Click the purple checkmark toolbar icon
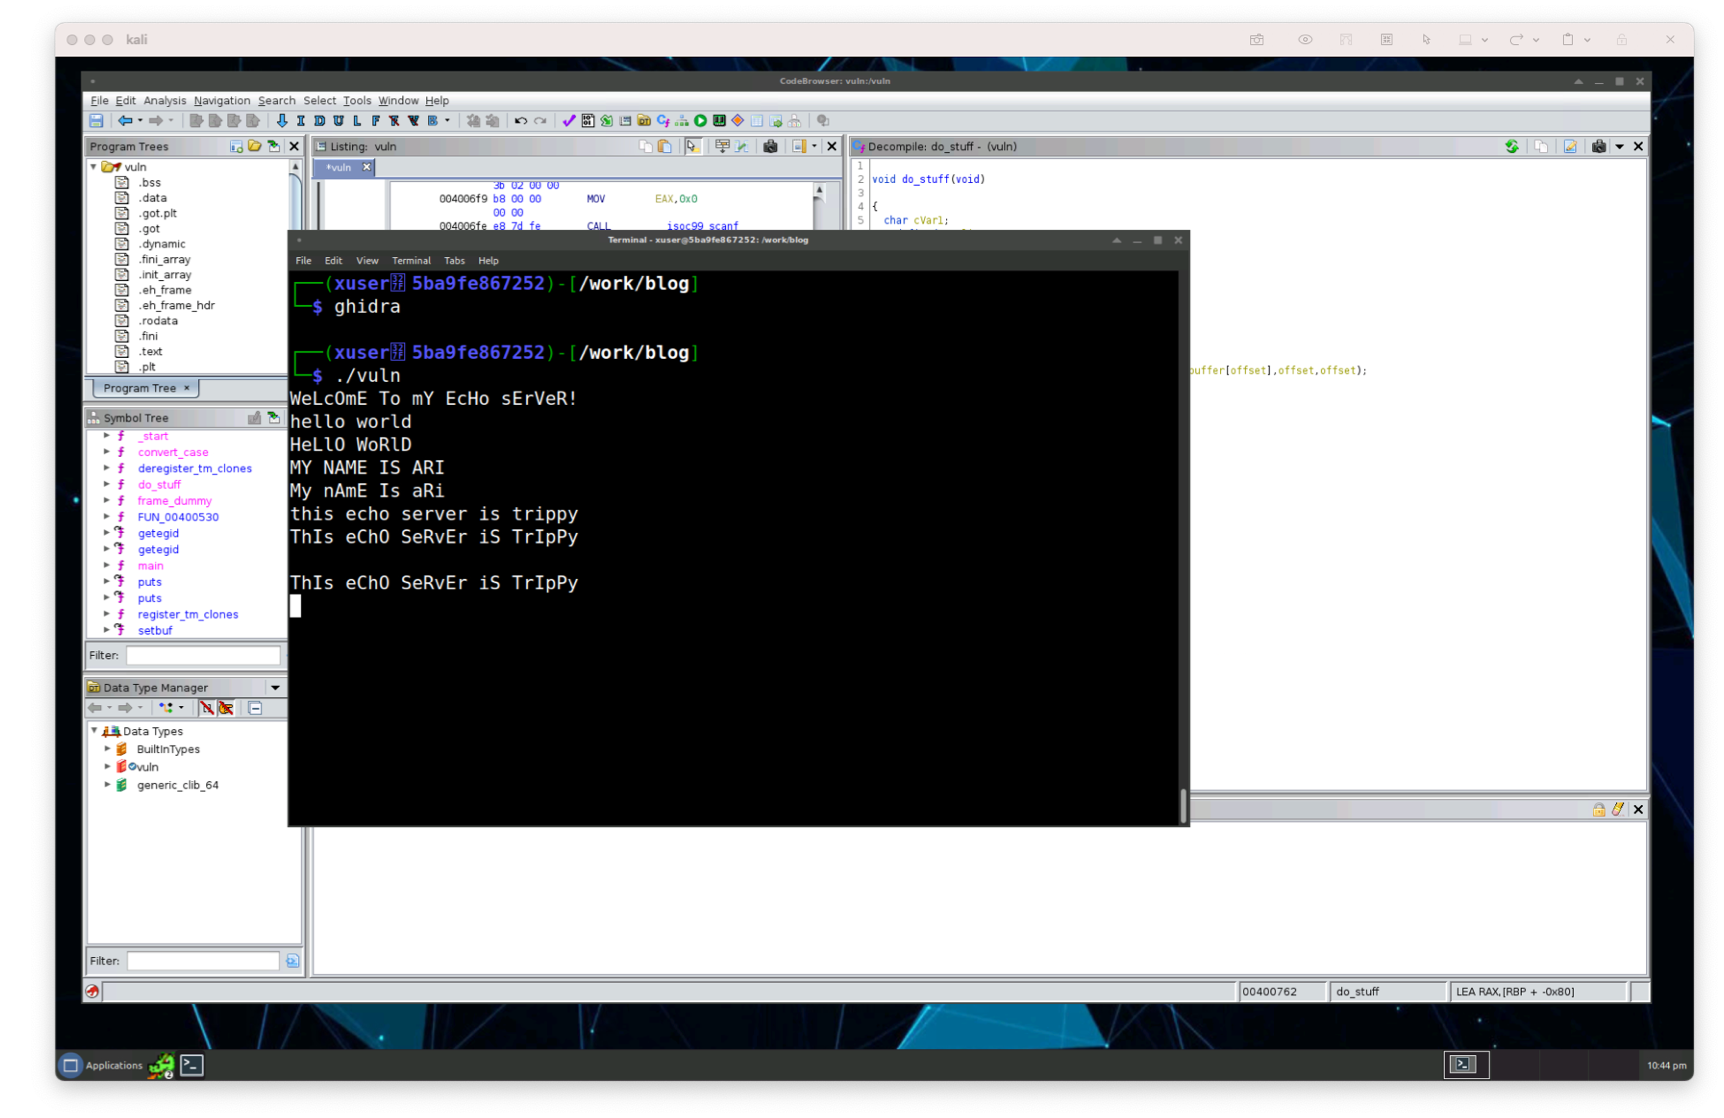This screenshot has width=1724, height=1118. tap(568, 121)
